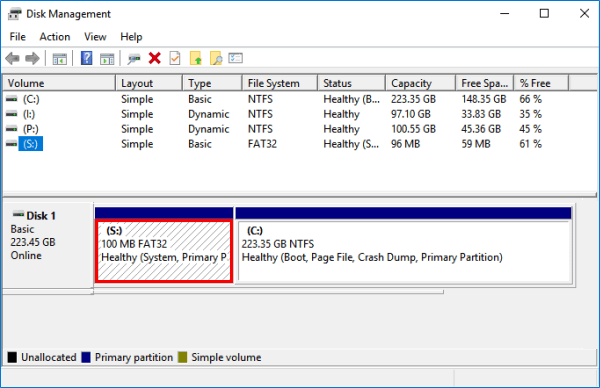Toggle the Show/Hide Action Pane icon
Viewport: 600px width, 388px height.
[x=107, y=59]
